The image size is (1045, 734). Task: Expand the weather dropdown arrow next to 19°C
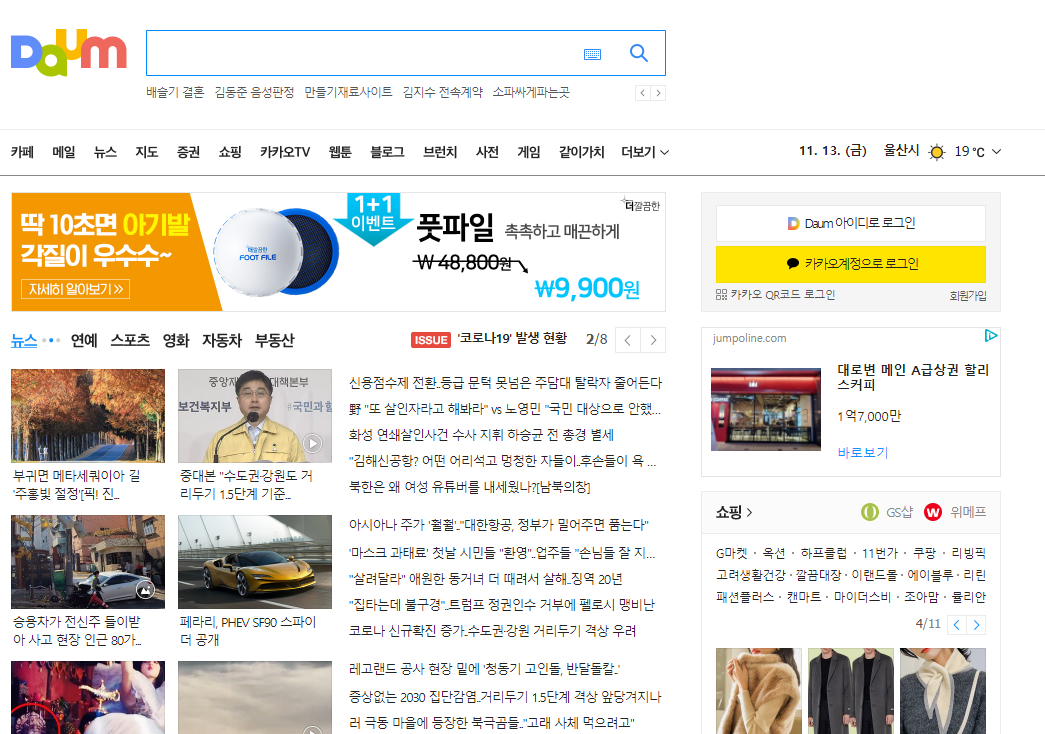point(996,152)
